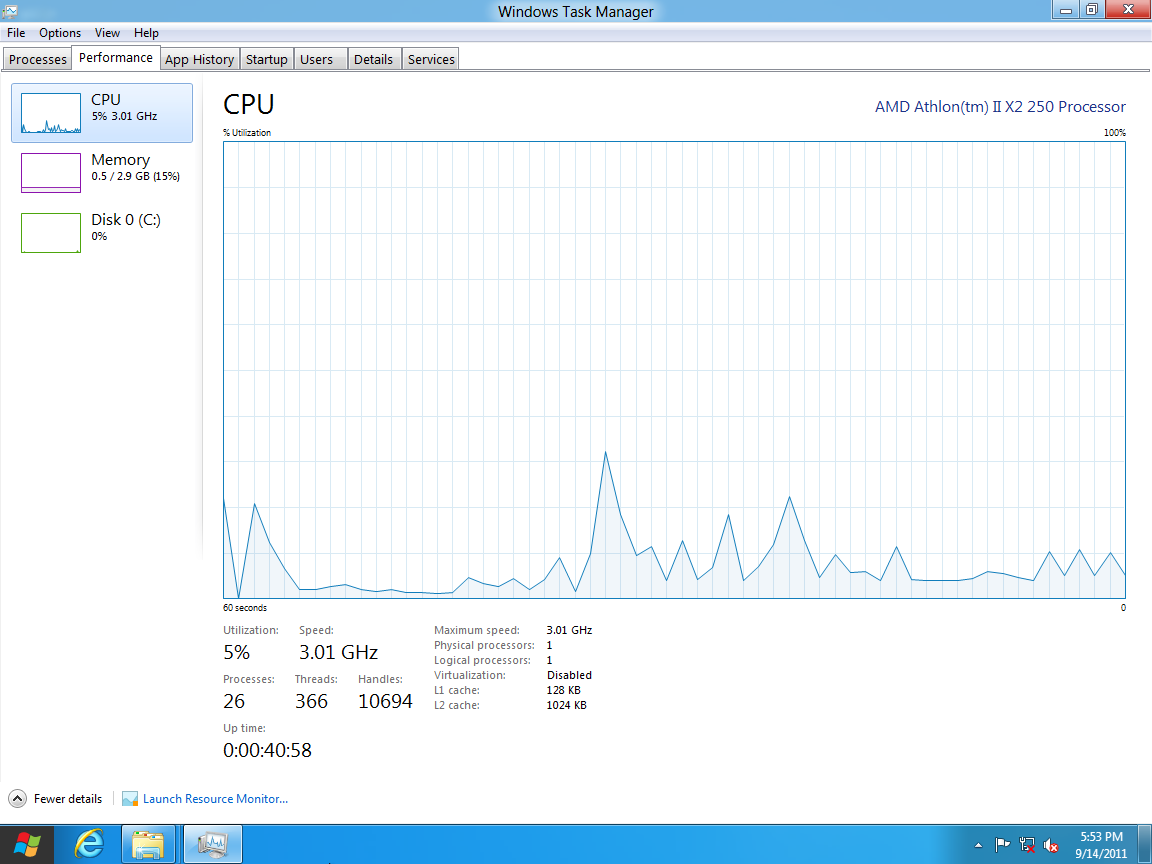Click the AMD Athlon II X2 250 Processor name

[x=1000, y=107]
